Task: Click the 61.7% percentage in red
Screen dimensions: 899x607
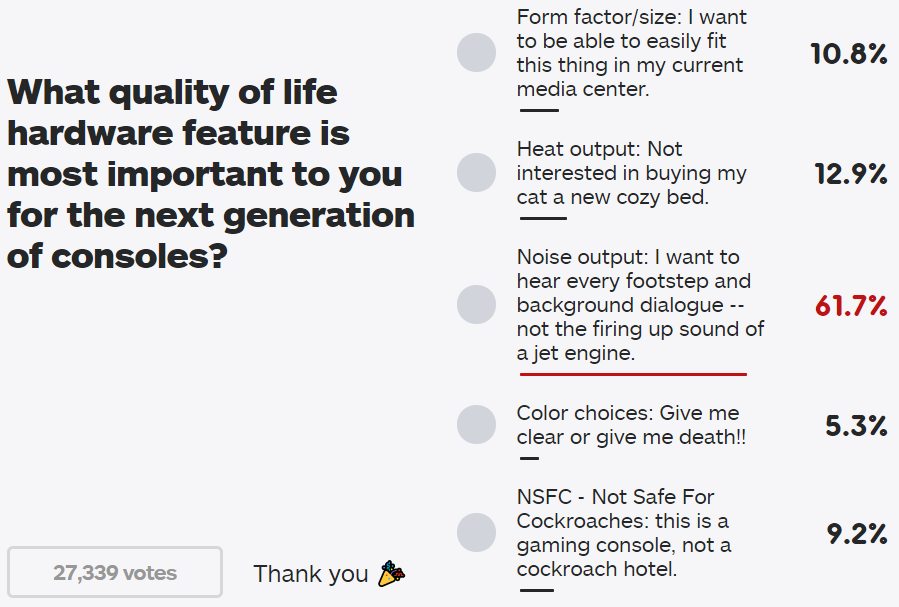Action: click(851, 306)
